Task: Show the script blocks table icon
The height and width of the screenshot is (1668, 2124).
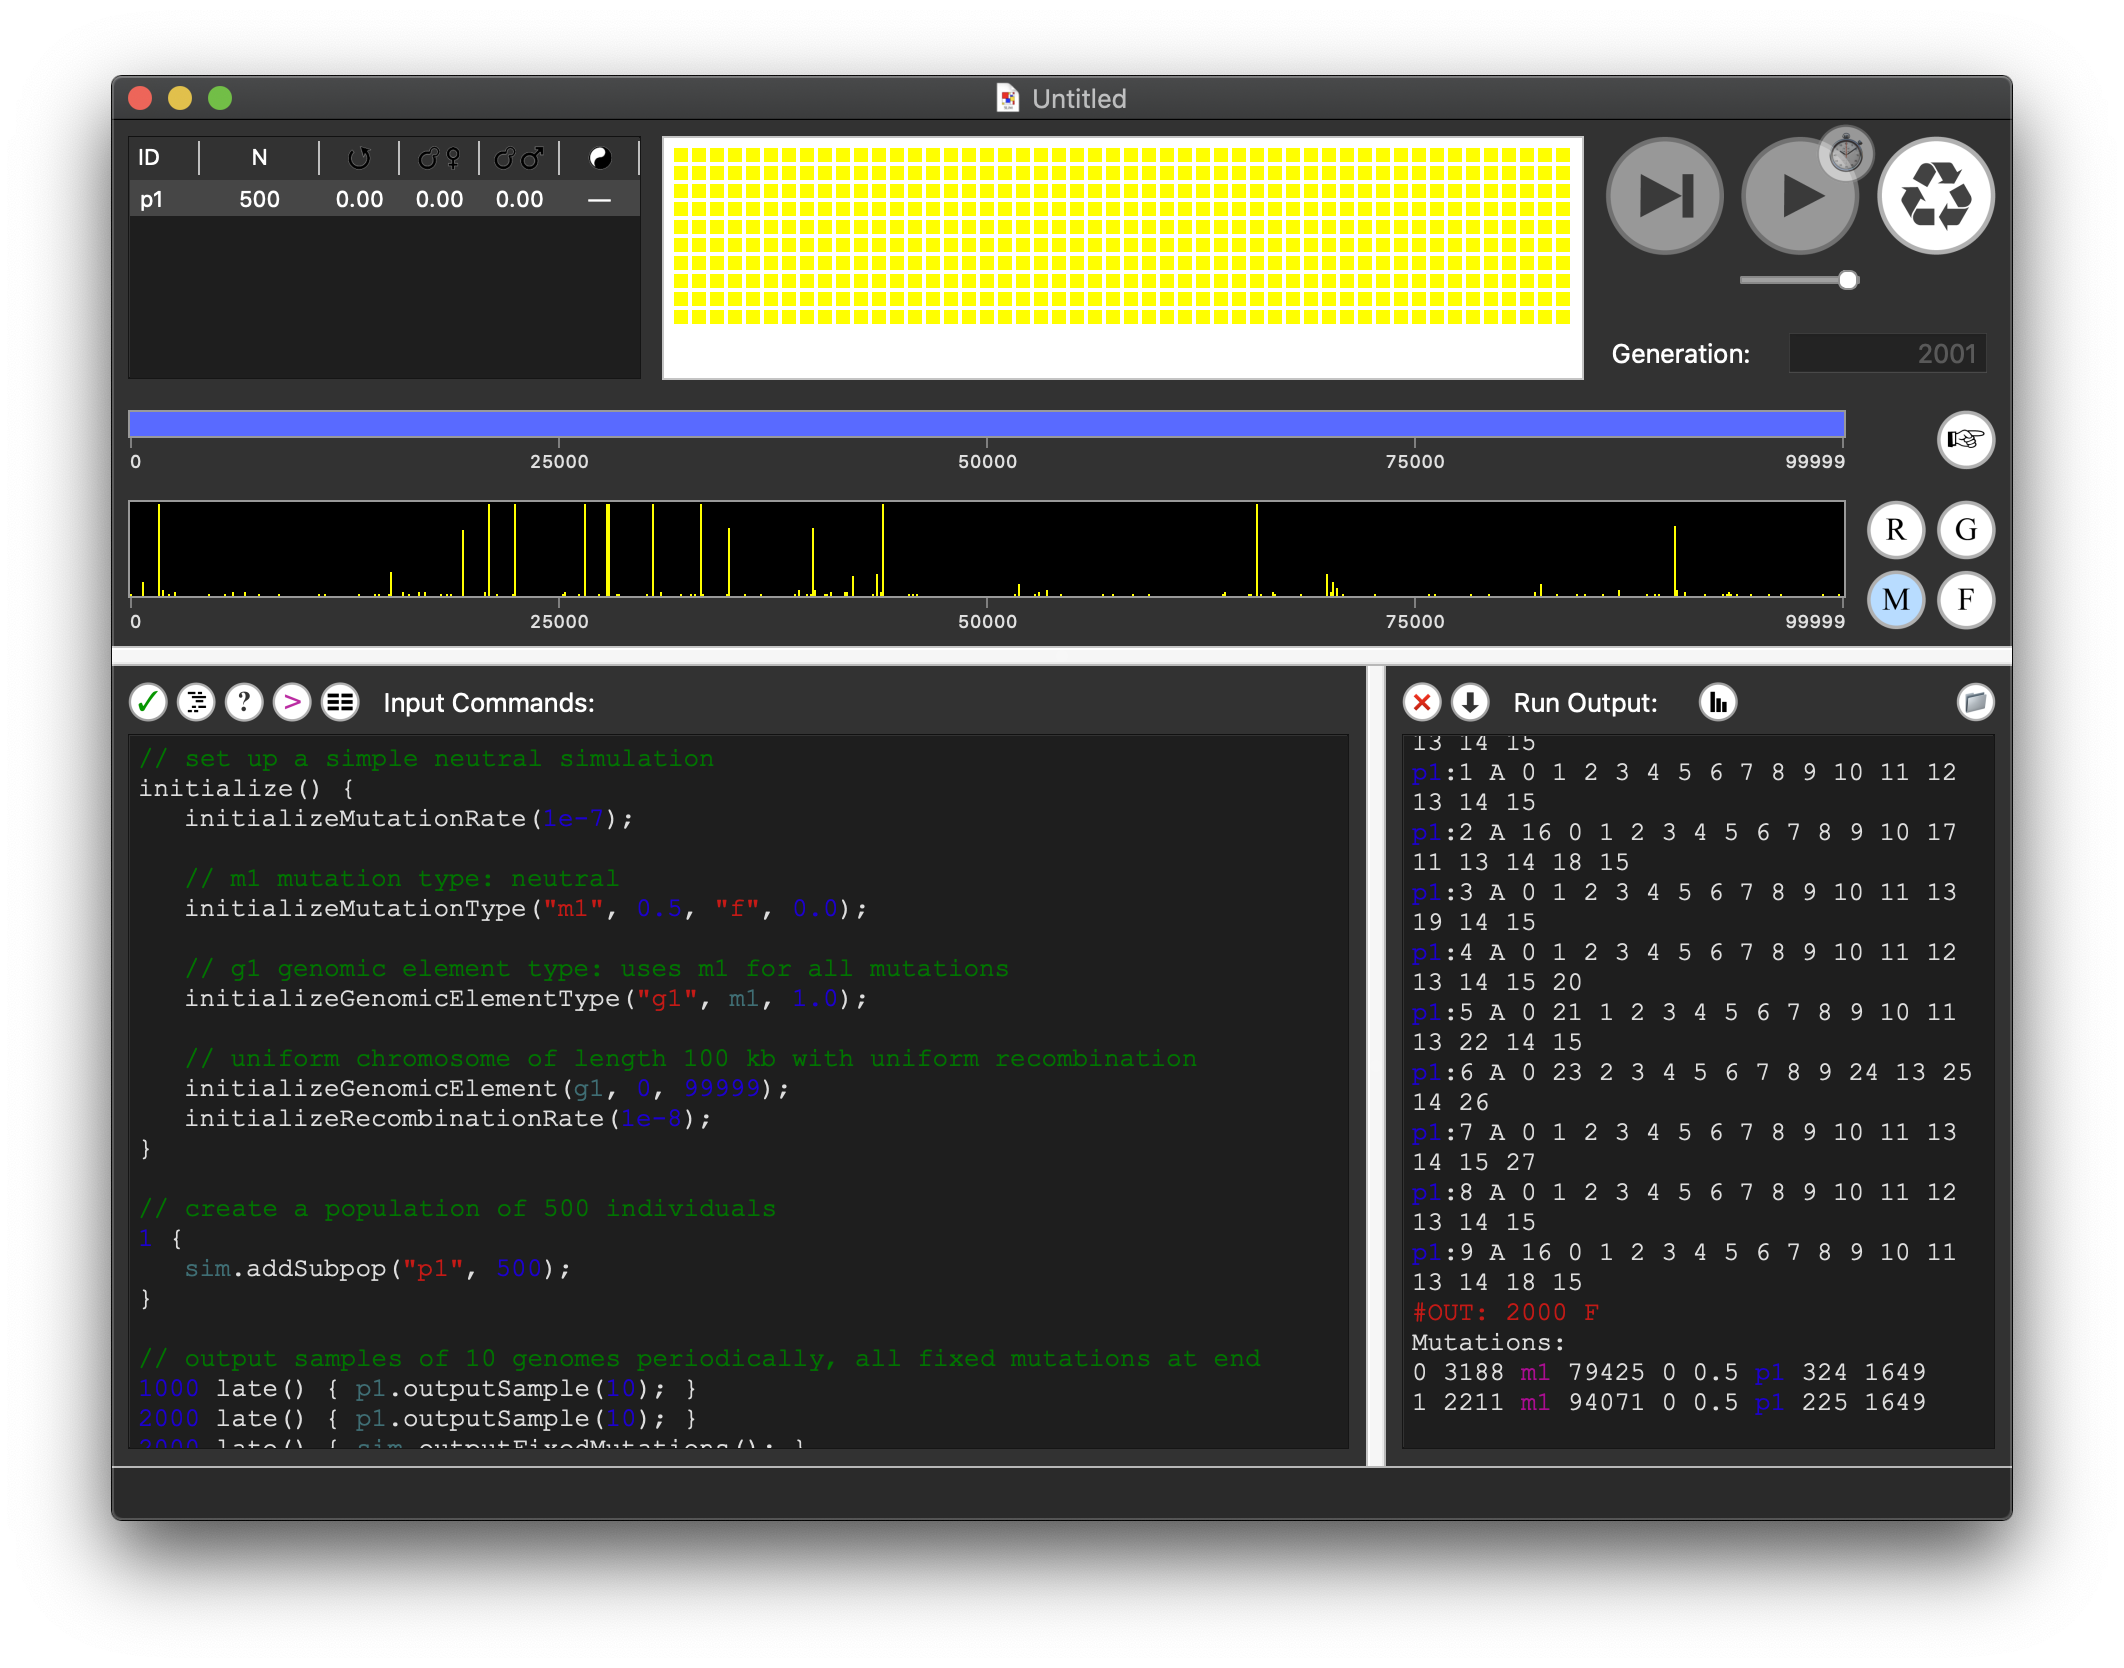Action: pos(339,702)
